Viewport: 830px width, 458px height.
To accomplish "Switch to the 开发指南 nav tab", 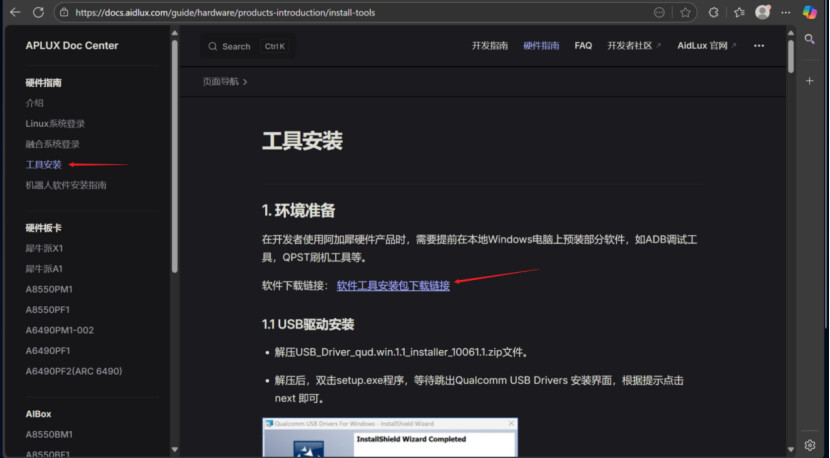I will (x=490, y=46).
